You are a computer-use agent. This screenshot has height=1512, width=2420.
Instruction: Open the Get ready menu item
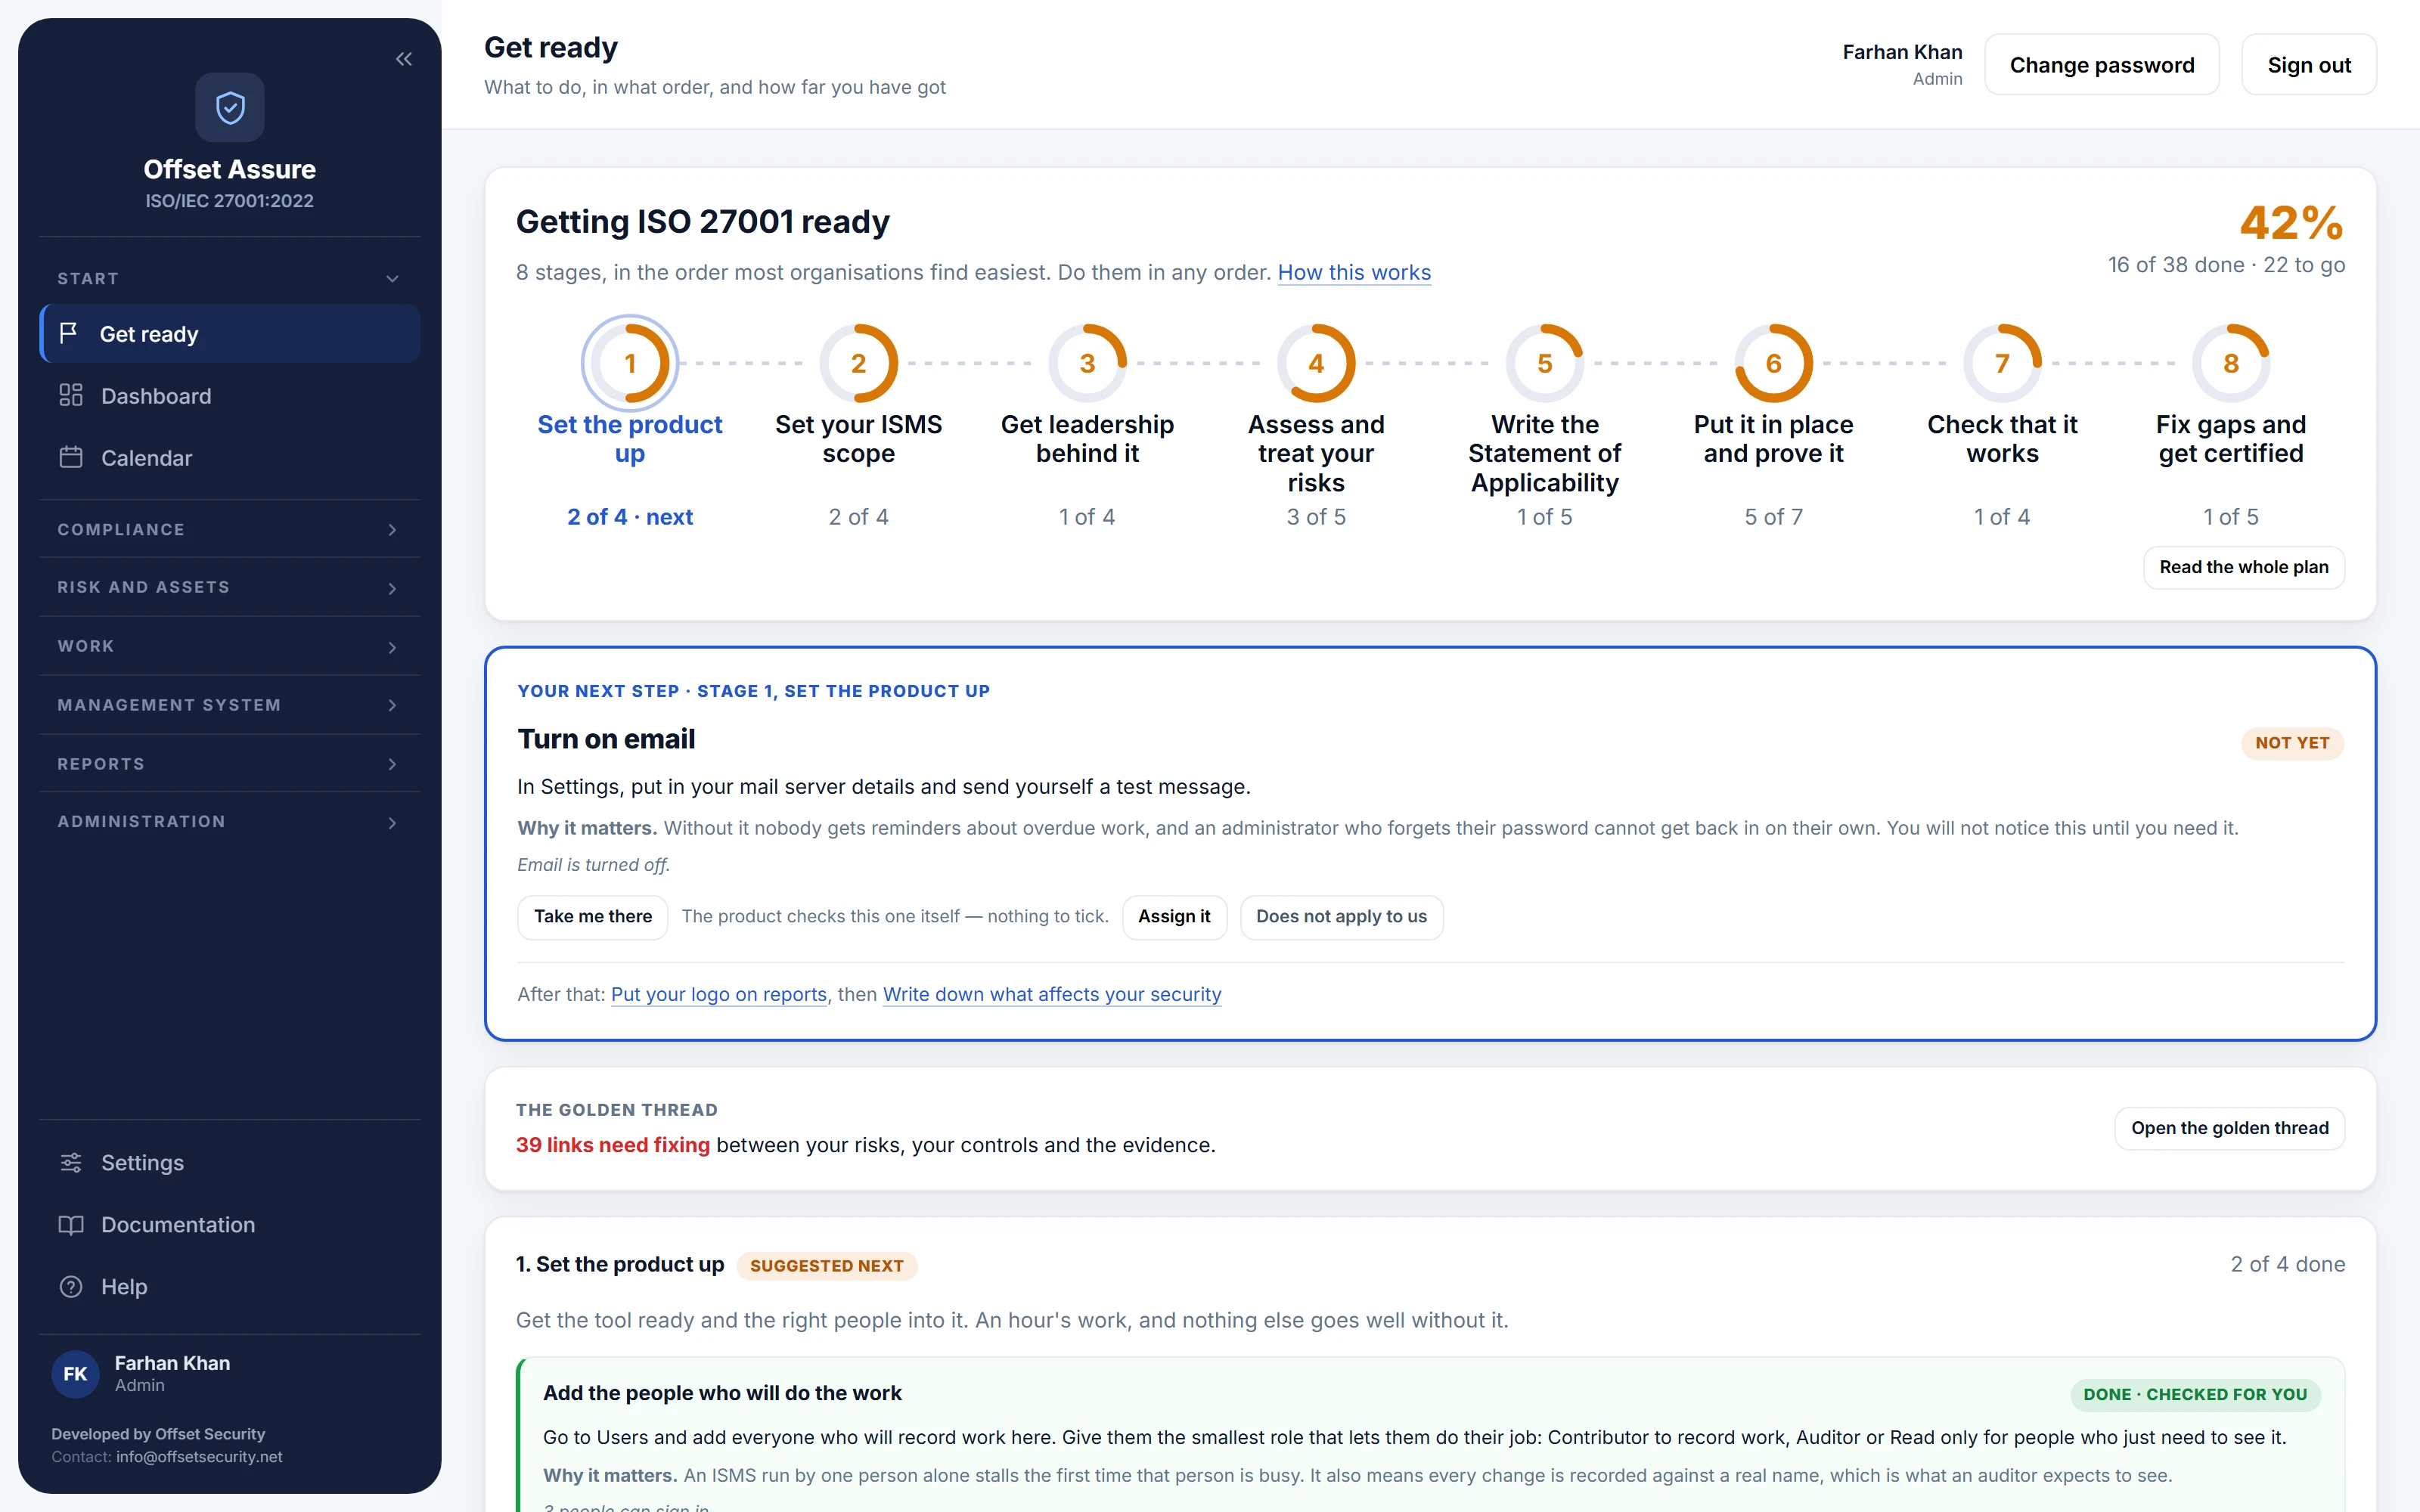click(x=230, y=334)
